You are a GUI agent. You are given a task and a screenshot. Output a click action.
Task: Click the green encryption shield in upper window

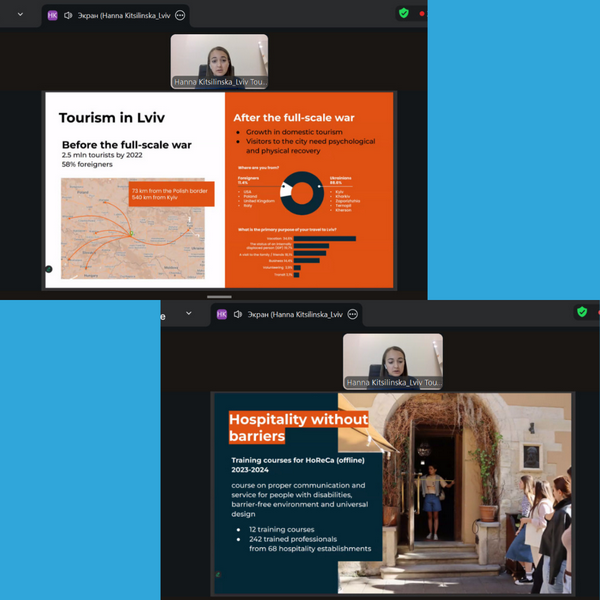point(404,13)
